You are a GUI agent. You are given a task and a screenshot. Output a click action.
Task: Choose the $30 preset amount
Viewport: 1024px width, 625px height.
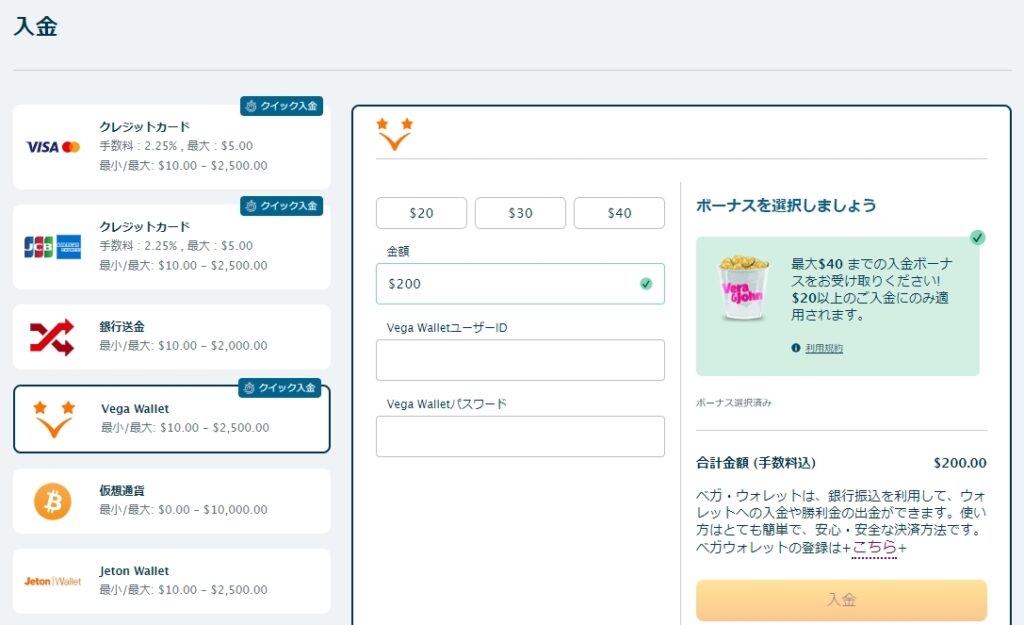(520, 213)
